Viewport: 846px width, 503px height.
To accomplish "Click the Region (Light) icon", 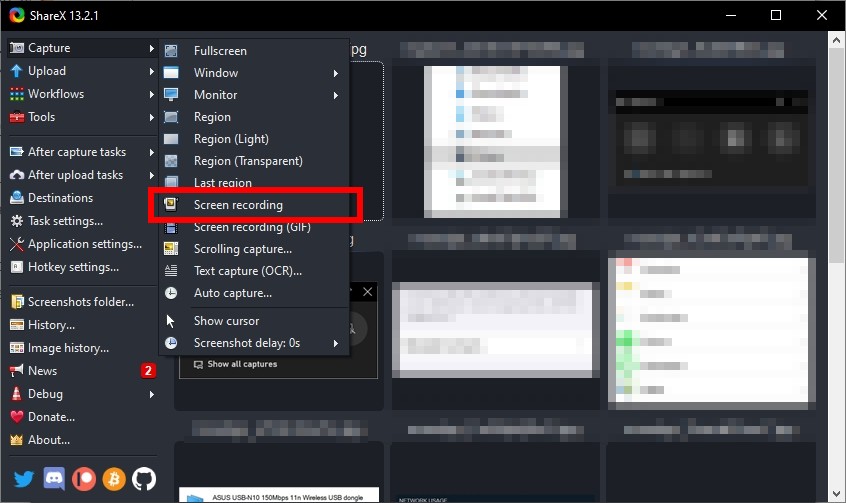I will (x=171, y=139).
